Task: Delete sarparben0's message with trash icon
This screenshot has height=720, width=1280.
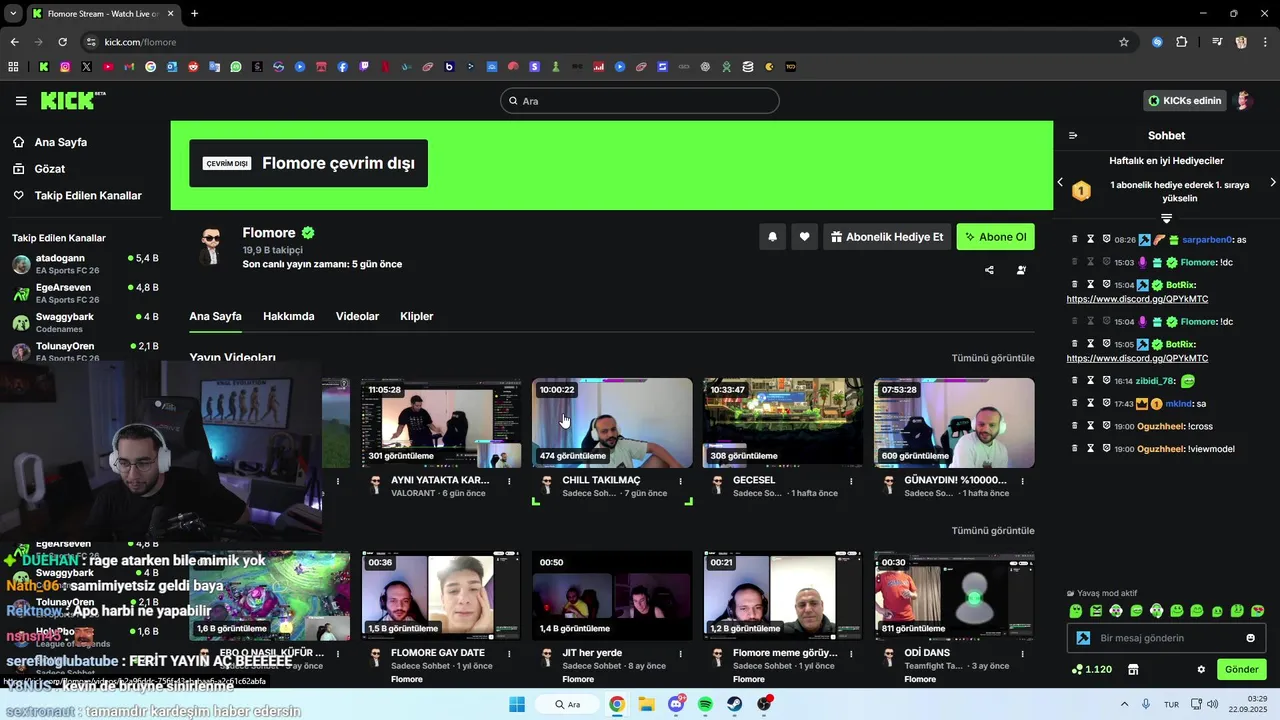Action: pos(1075,240)
